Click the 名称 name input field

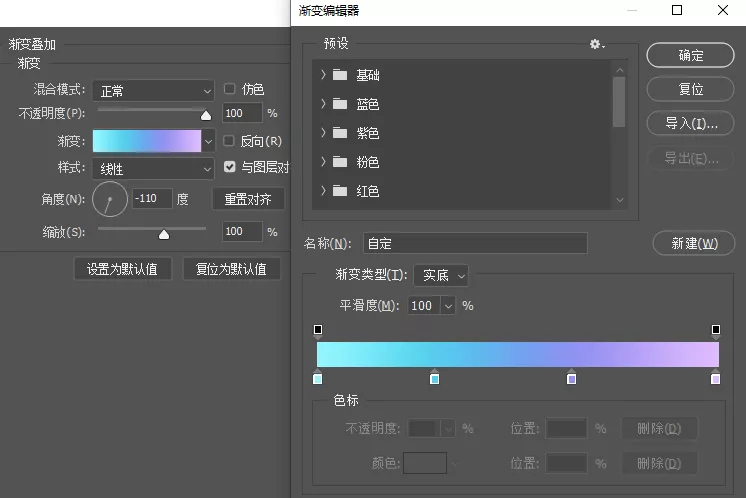[x=475, y=244]
